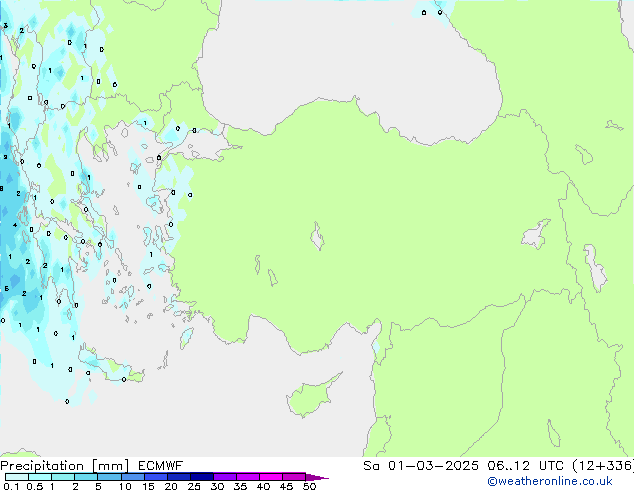Pick the 1–2 mm legend color box

click(x=63, y=477)
